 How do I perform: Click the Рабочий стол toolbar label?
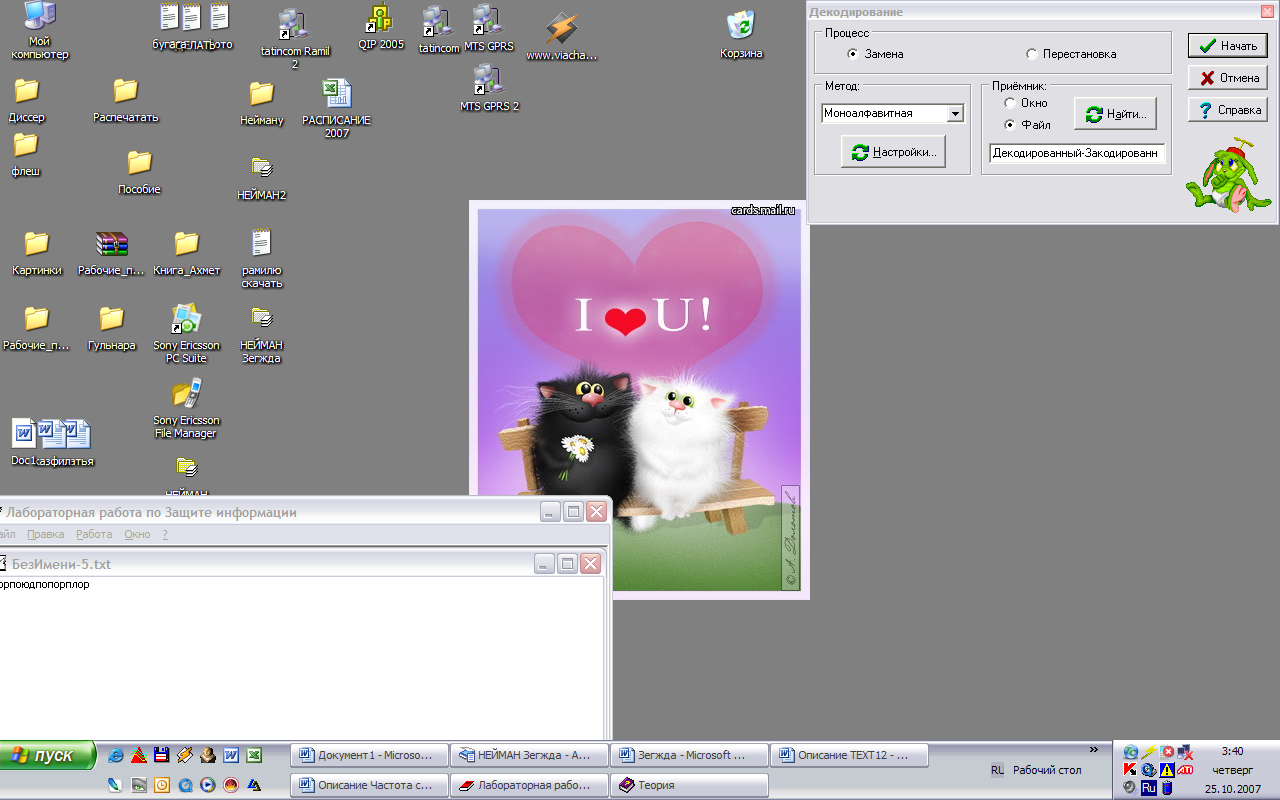click(x=1047, y=770)
